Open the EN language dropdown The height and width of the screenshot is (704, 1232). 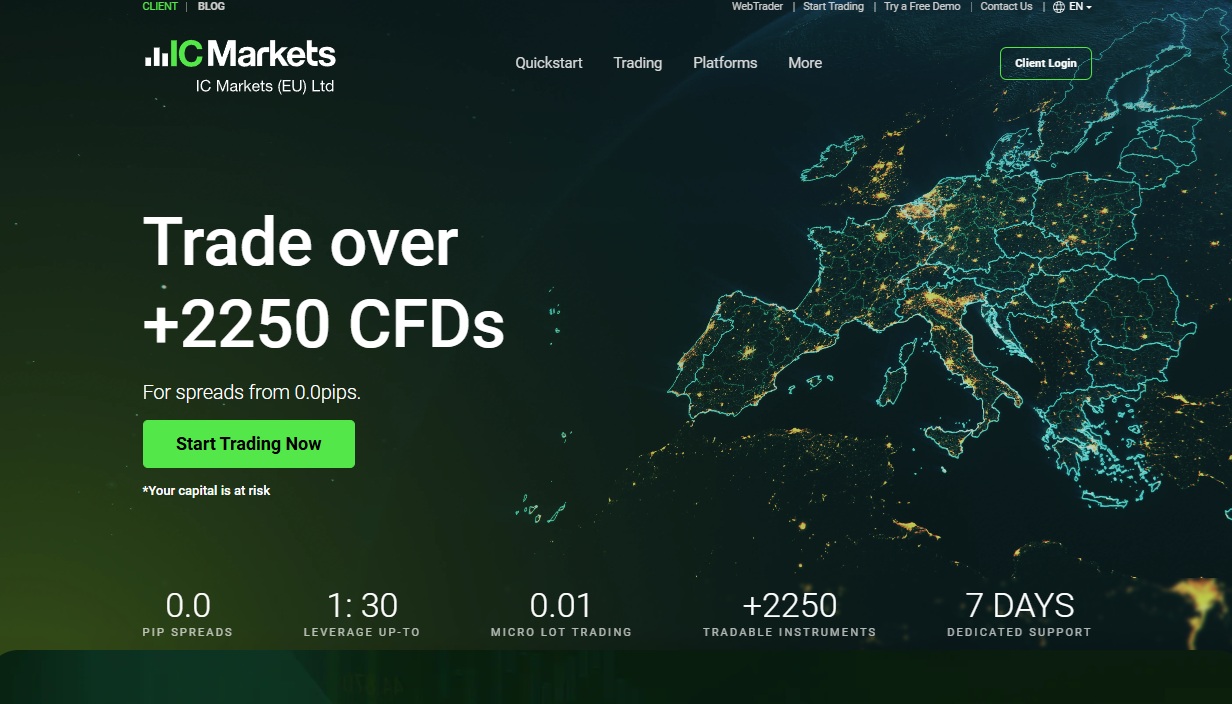coord(1080,7)
